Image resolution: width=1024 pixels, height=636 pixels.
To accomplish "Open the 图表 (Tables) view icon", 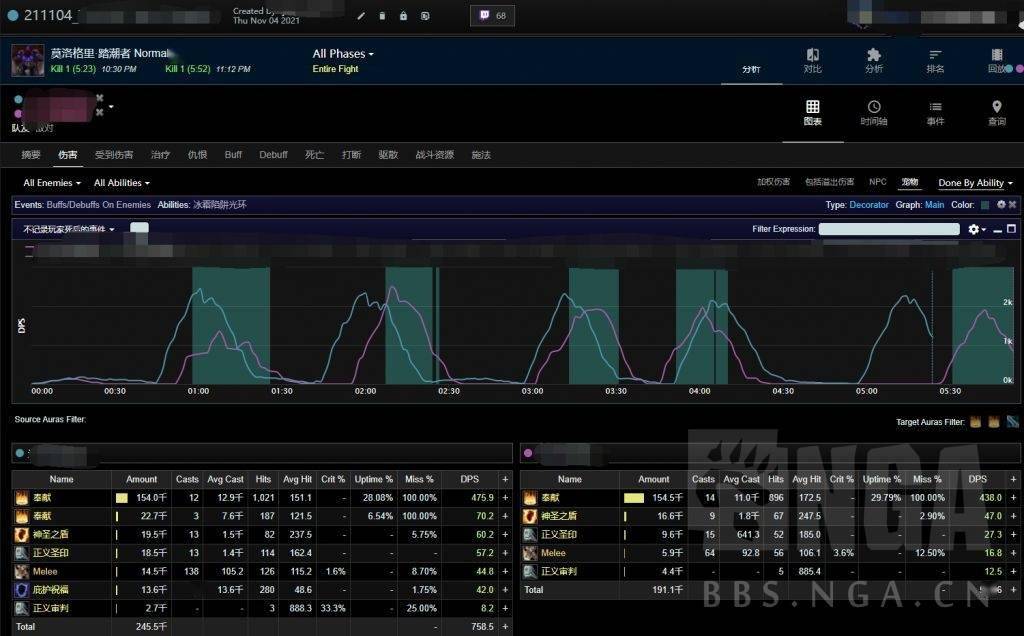I will point(812,112).
